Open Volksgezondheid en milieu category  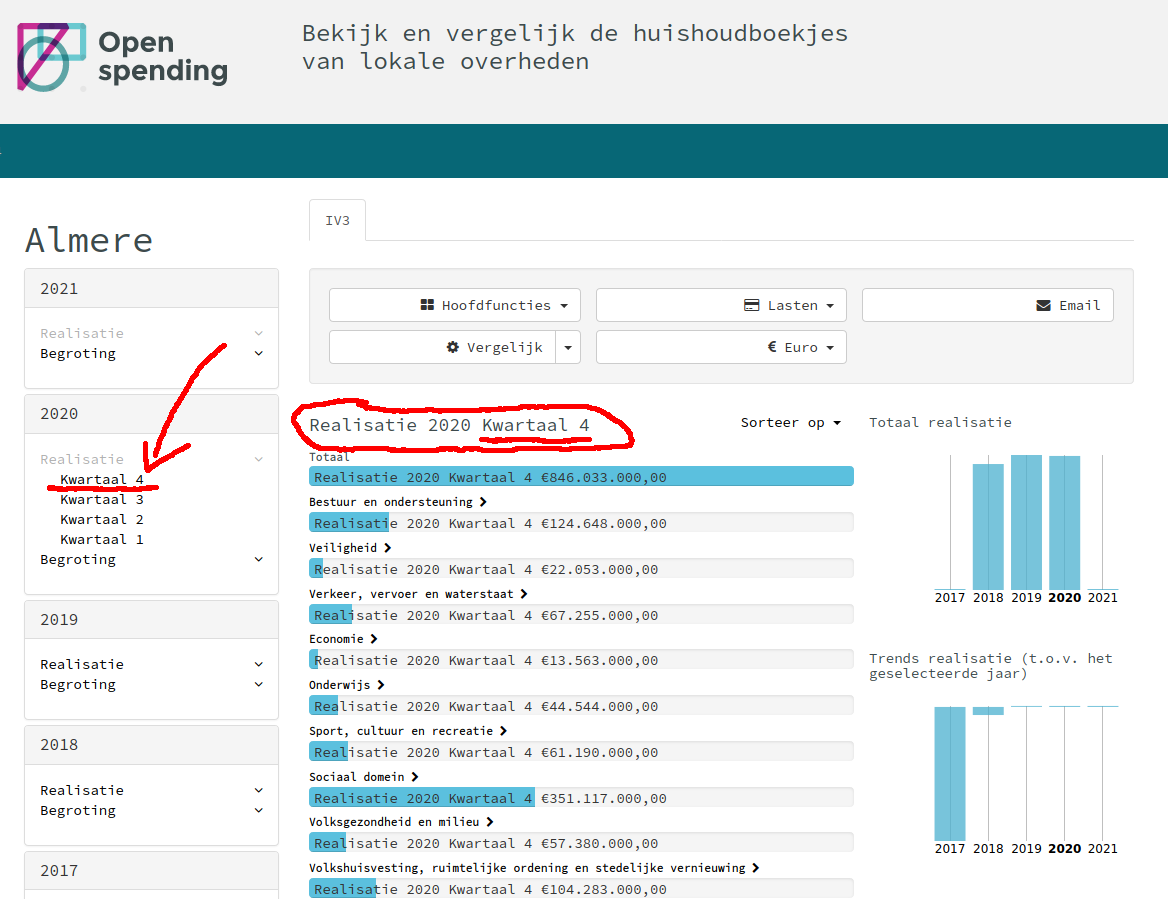point(402,822)
